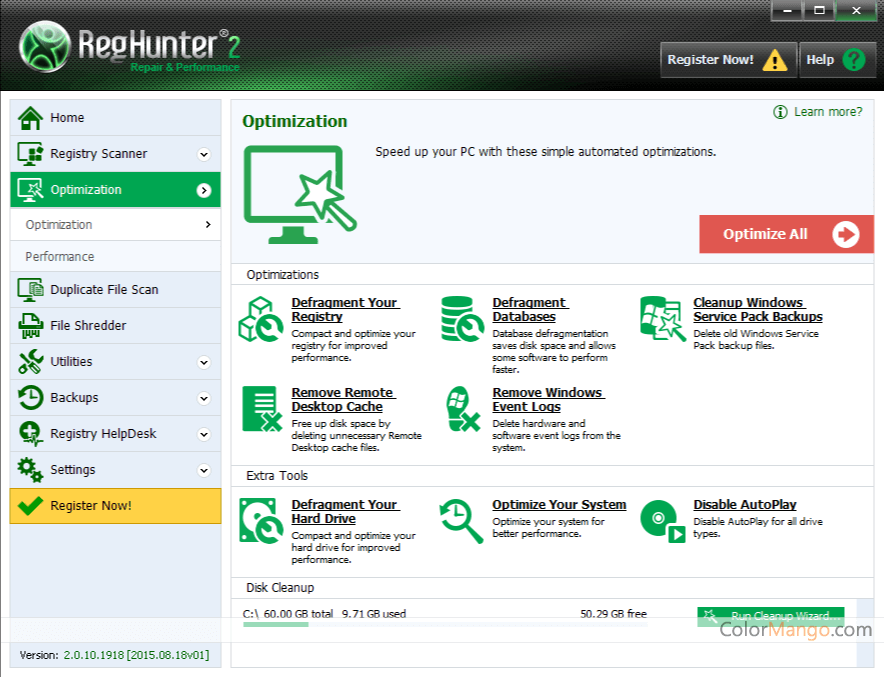
Task: Click the Optimization sidebar icon
Action: 30,190
